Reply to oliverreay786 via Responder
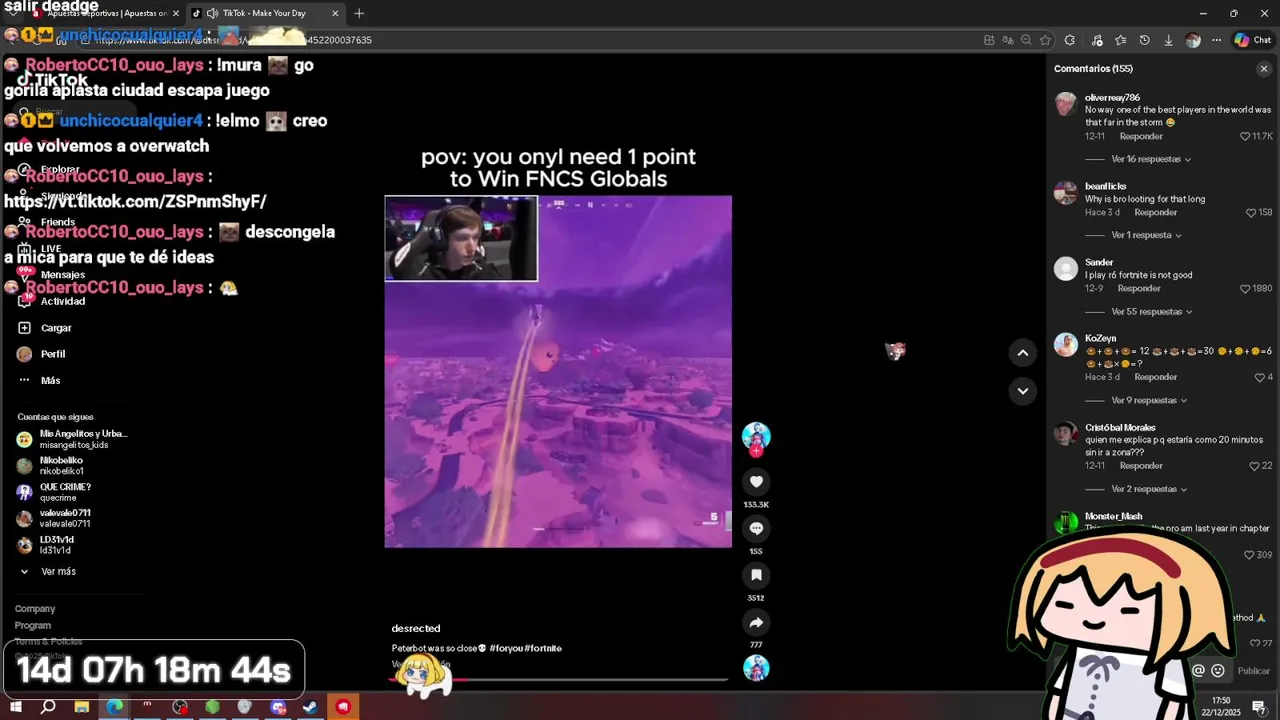Viewport: 1280px width, 720px height. pos(1141,136)
